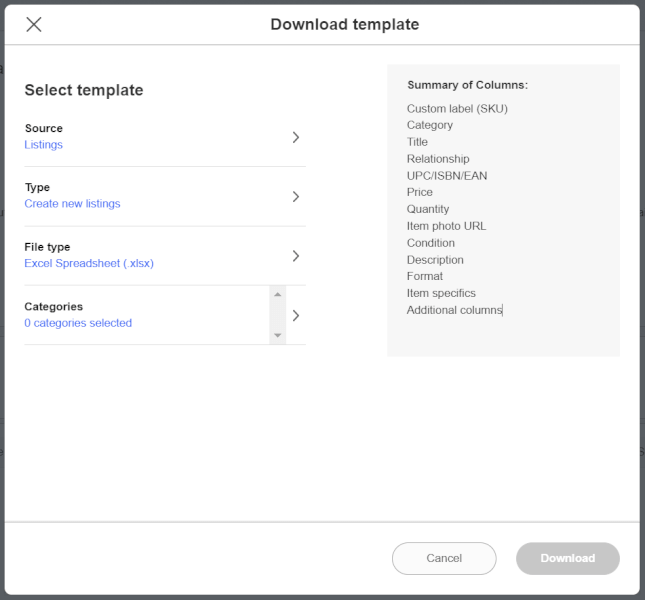The image size is (645, 600).
Task: Select the Source row label
Action: [x=44, y=128]
